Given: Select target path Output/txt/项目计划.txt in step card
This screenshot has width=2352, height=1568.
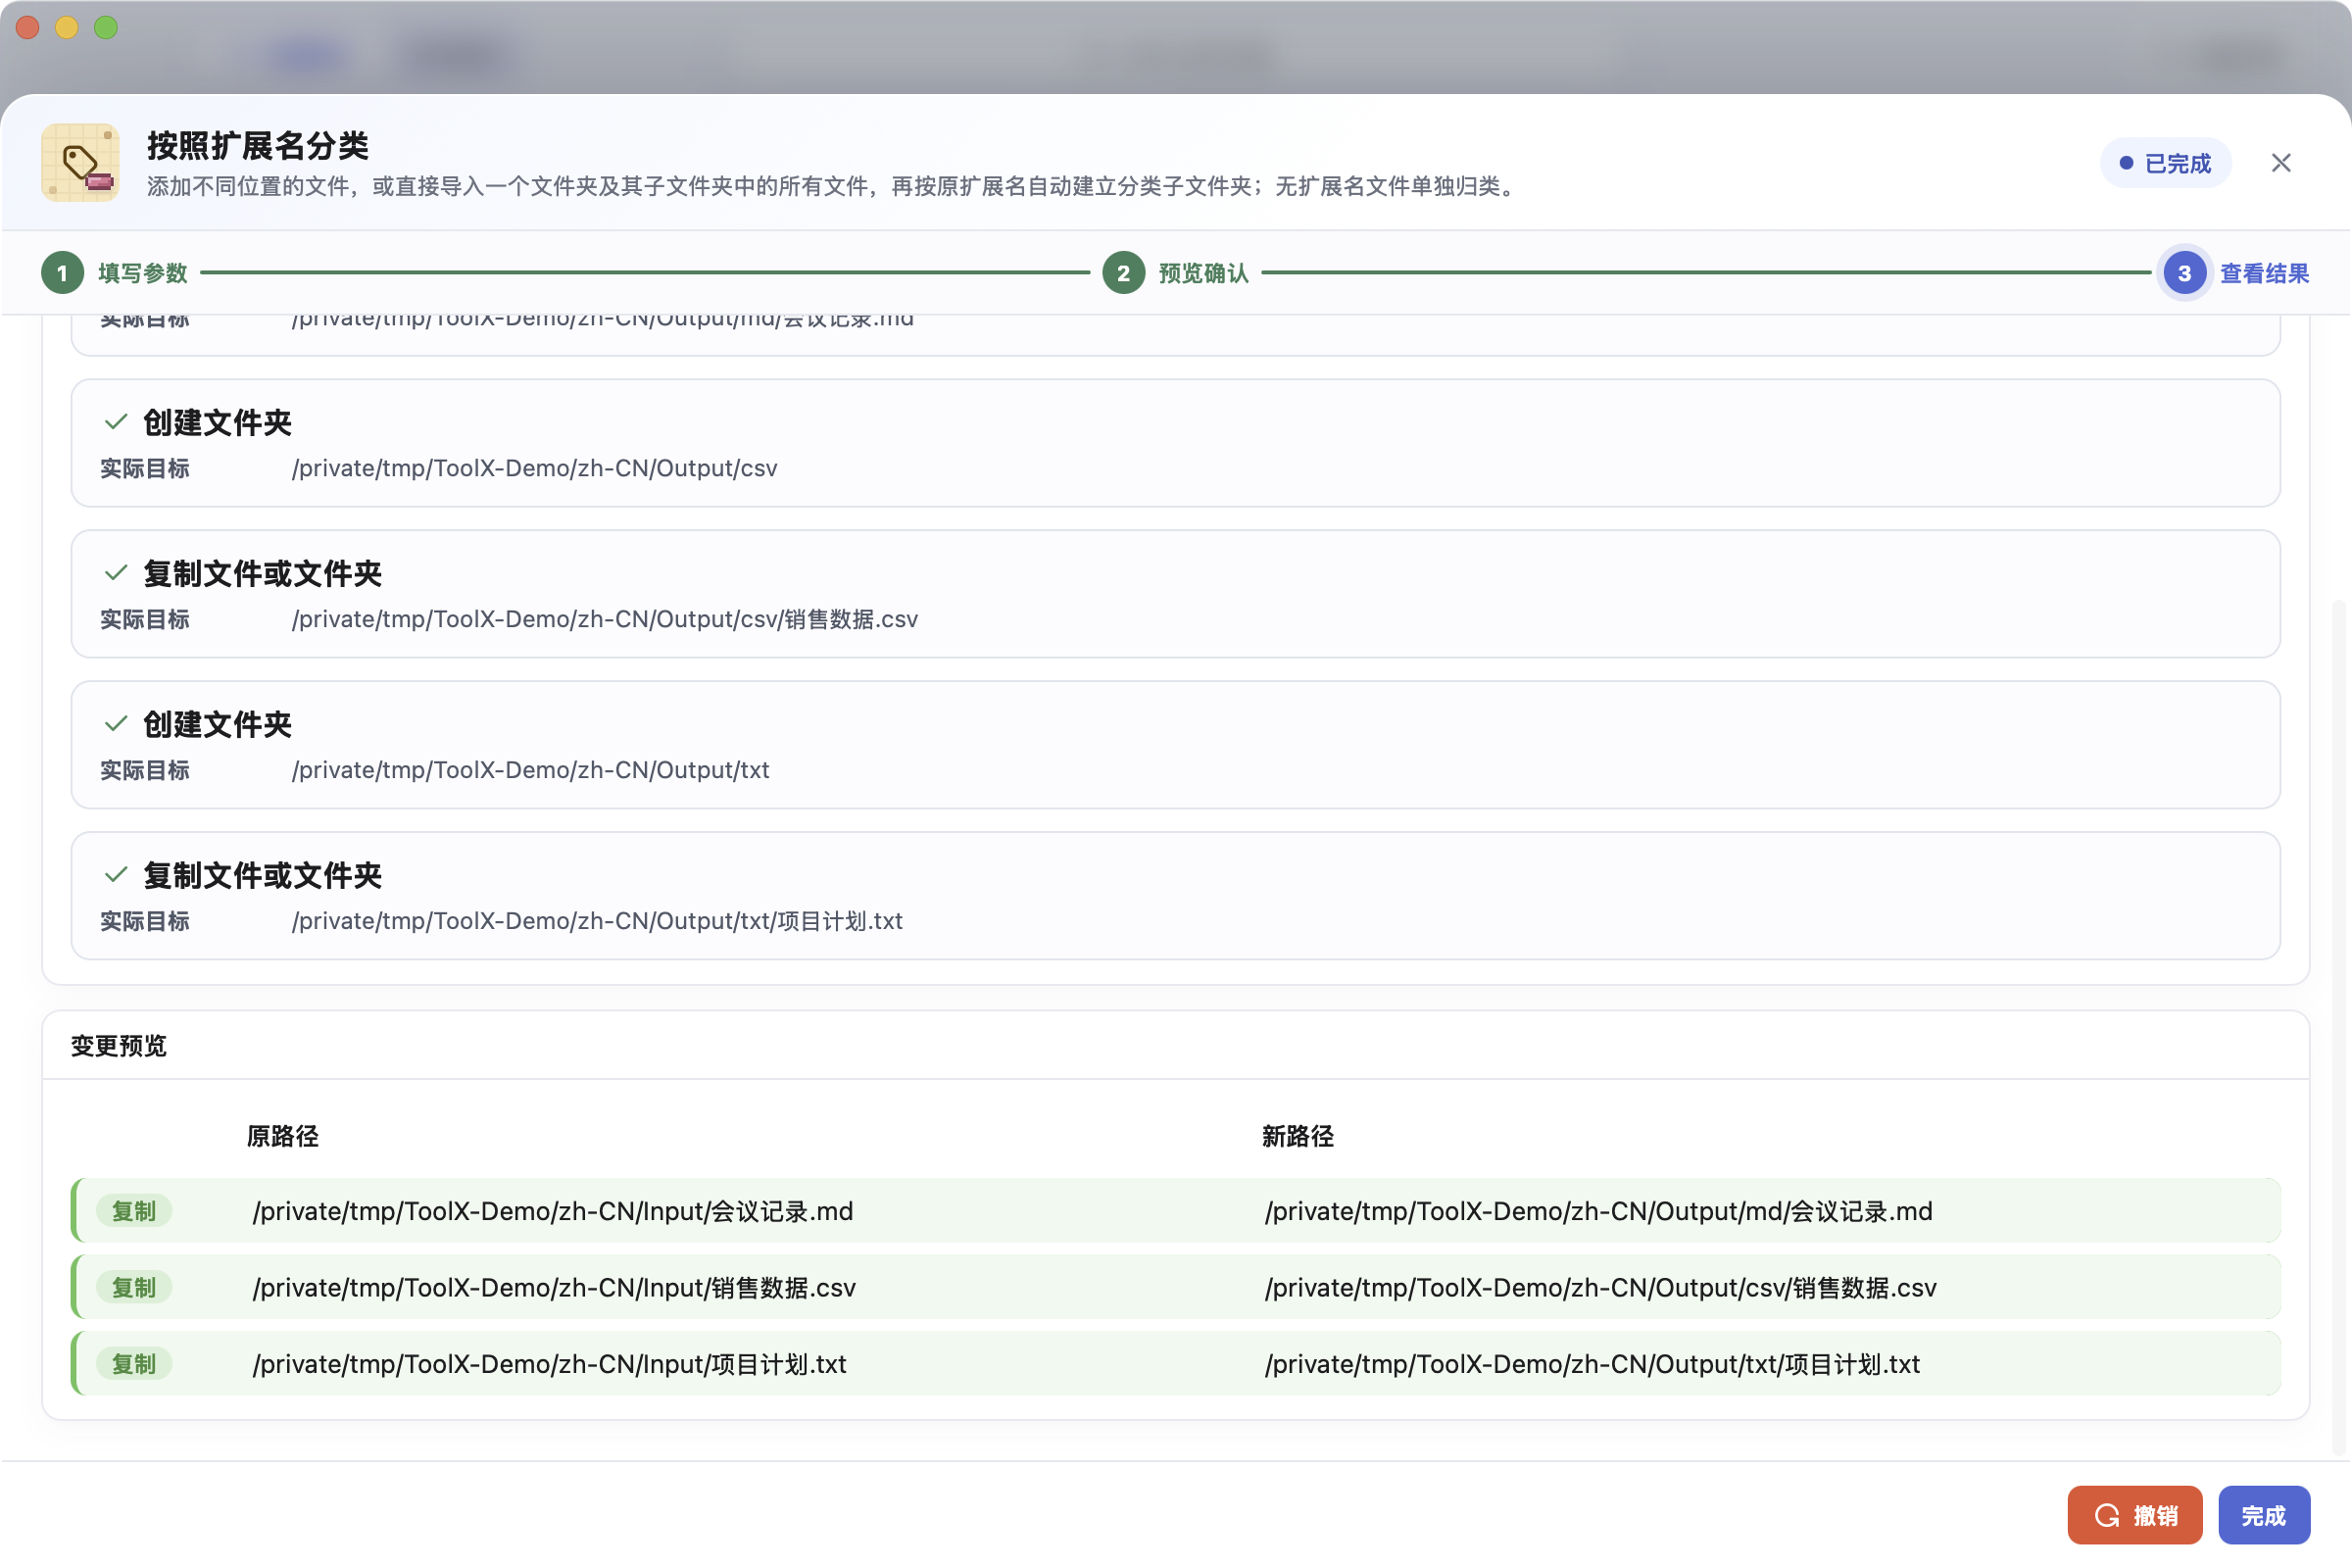Looking at the screenshot, I should tap(597, 921).
